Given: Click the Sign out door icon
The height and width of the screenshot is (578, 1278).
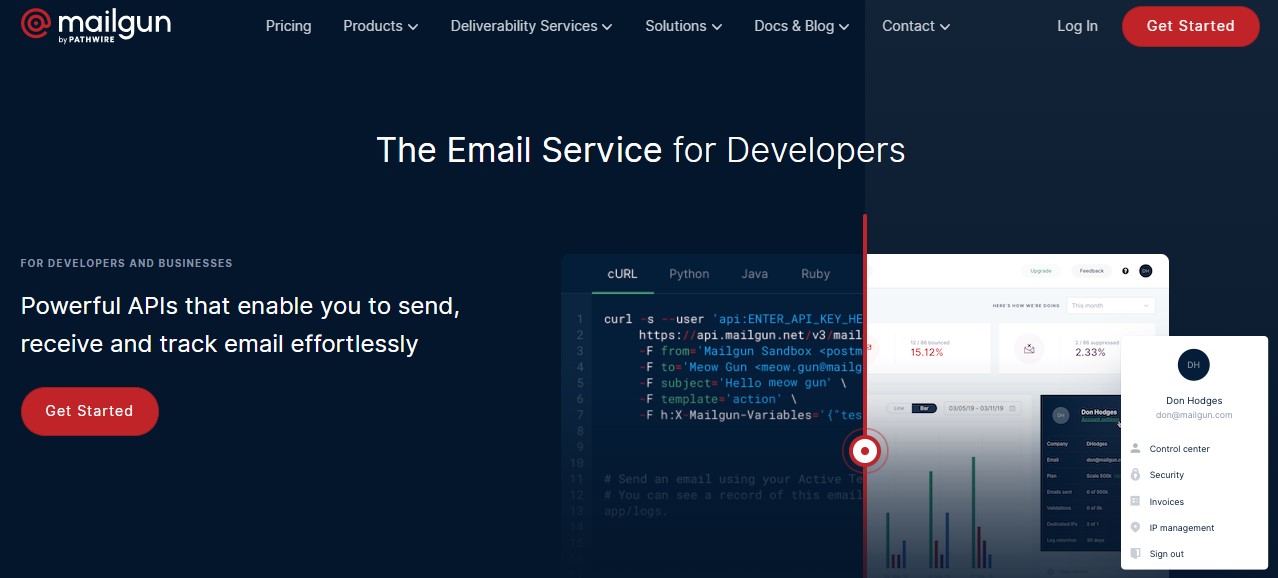Looking at the screenshot, I should coord(1135,553).
